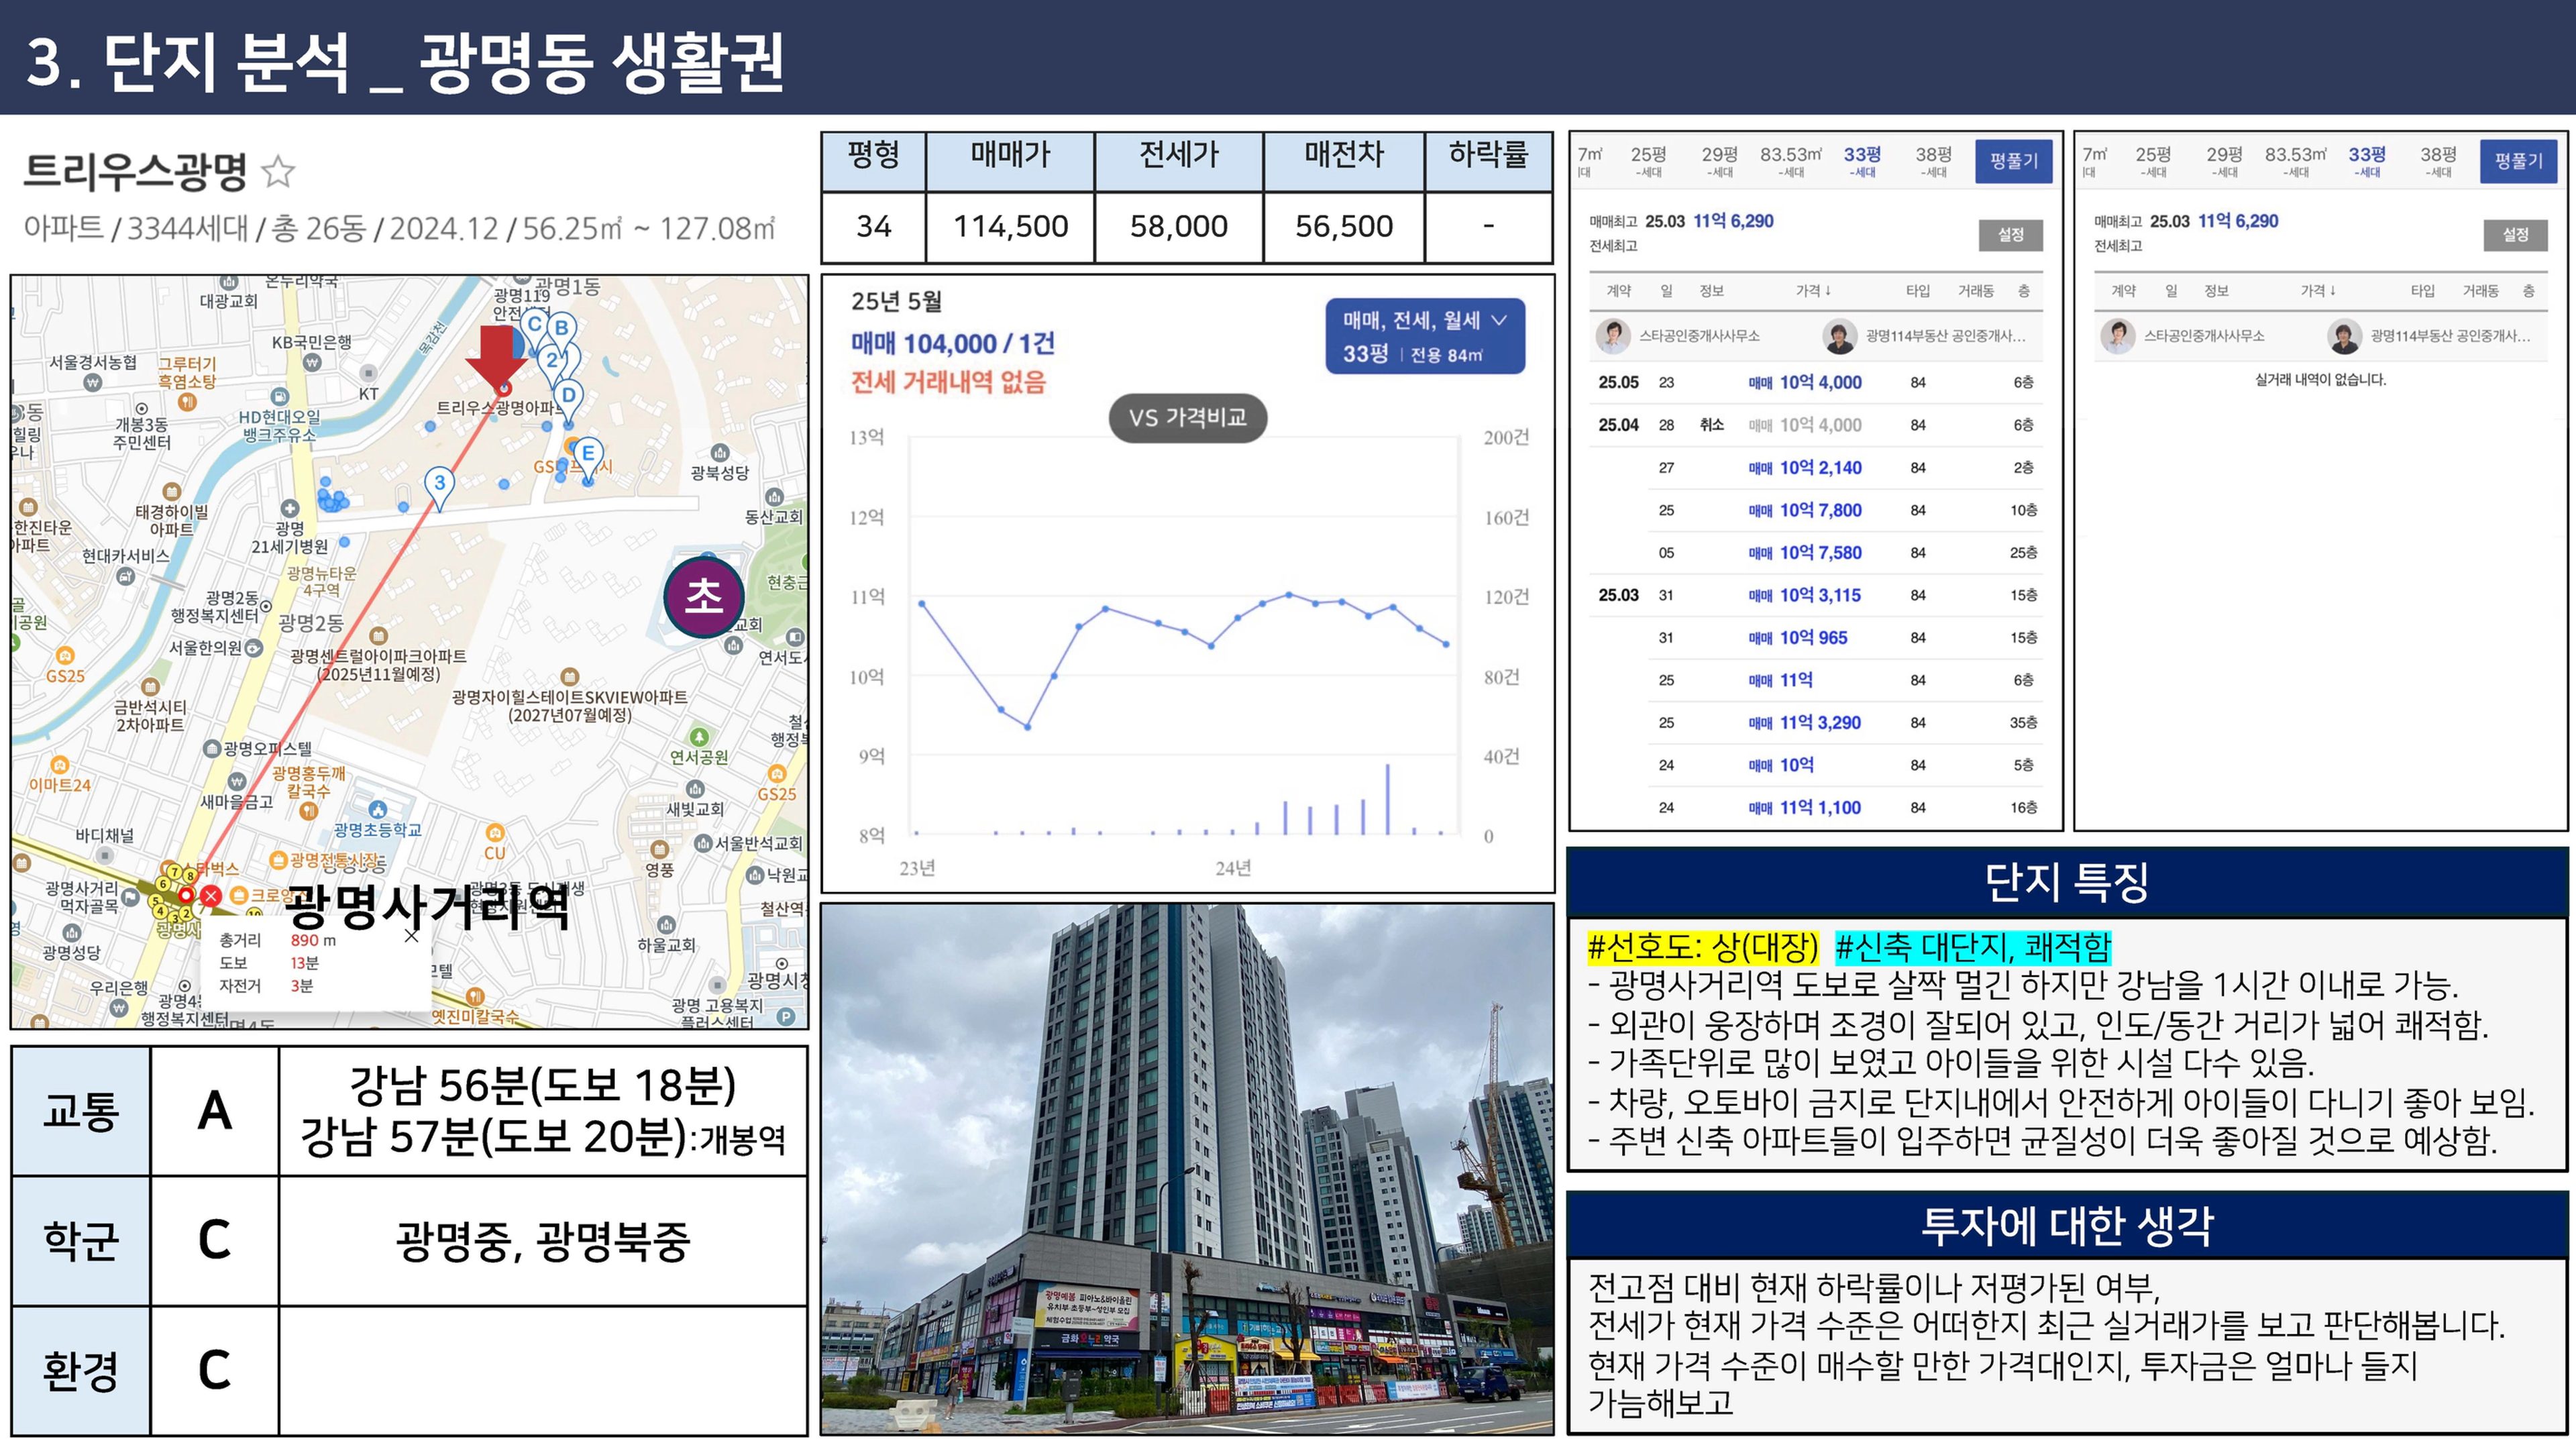Click the 광명초등학교 school icon

click(x=377, y=809)
